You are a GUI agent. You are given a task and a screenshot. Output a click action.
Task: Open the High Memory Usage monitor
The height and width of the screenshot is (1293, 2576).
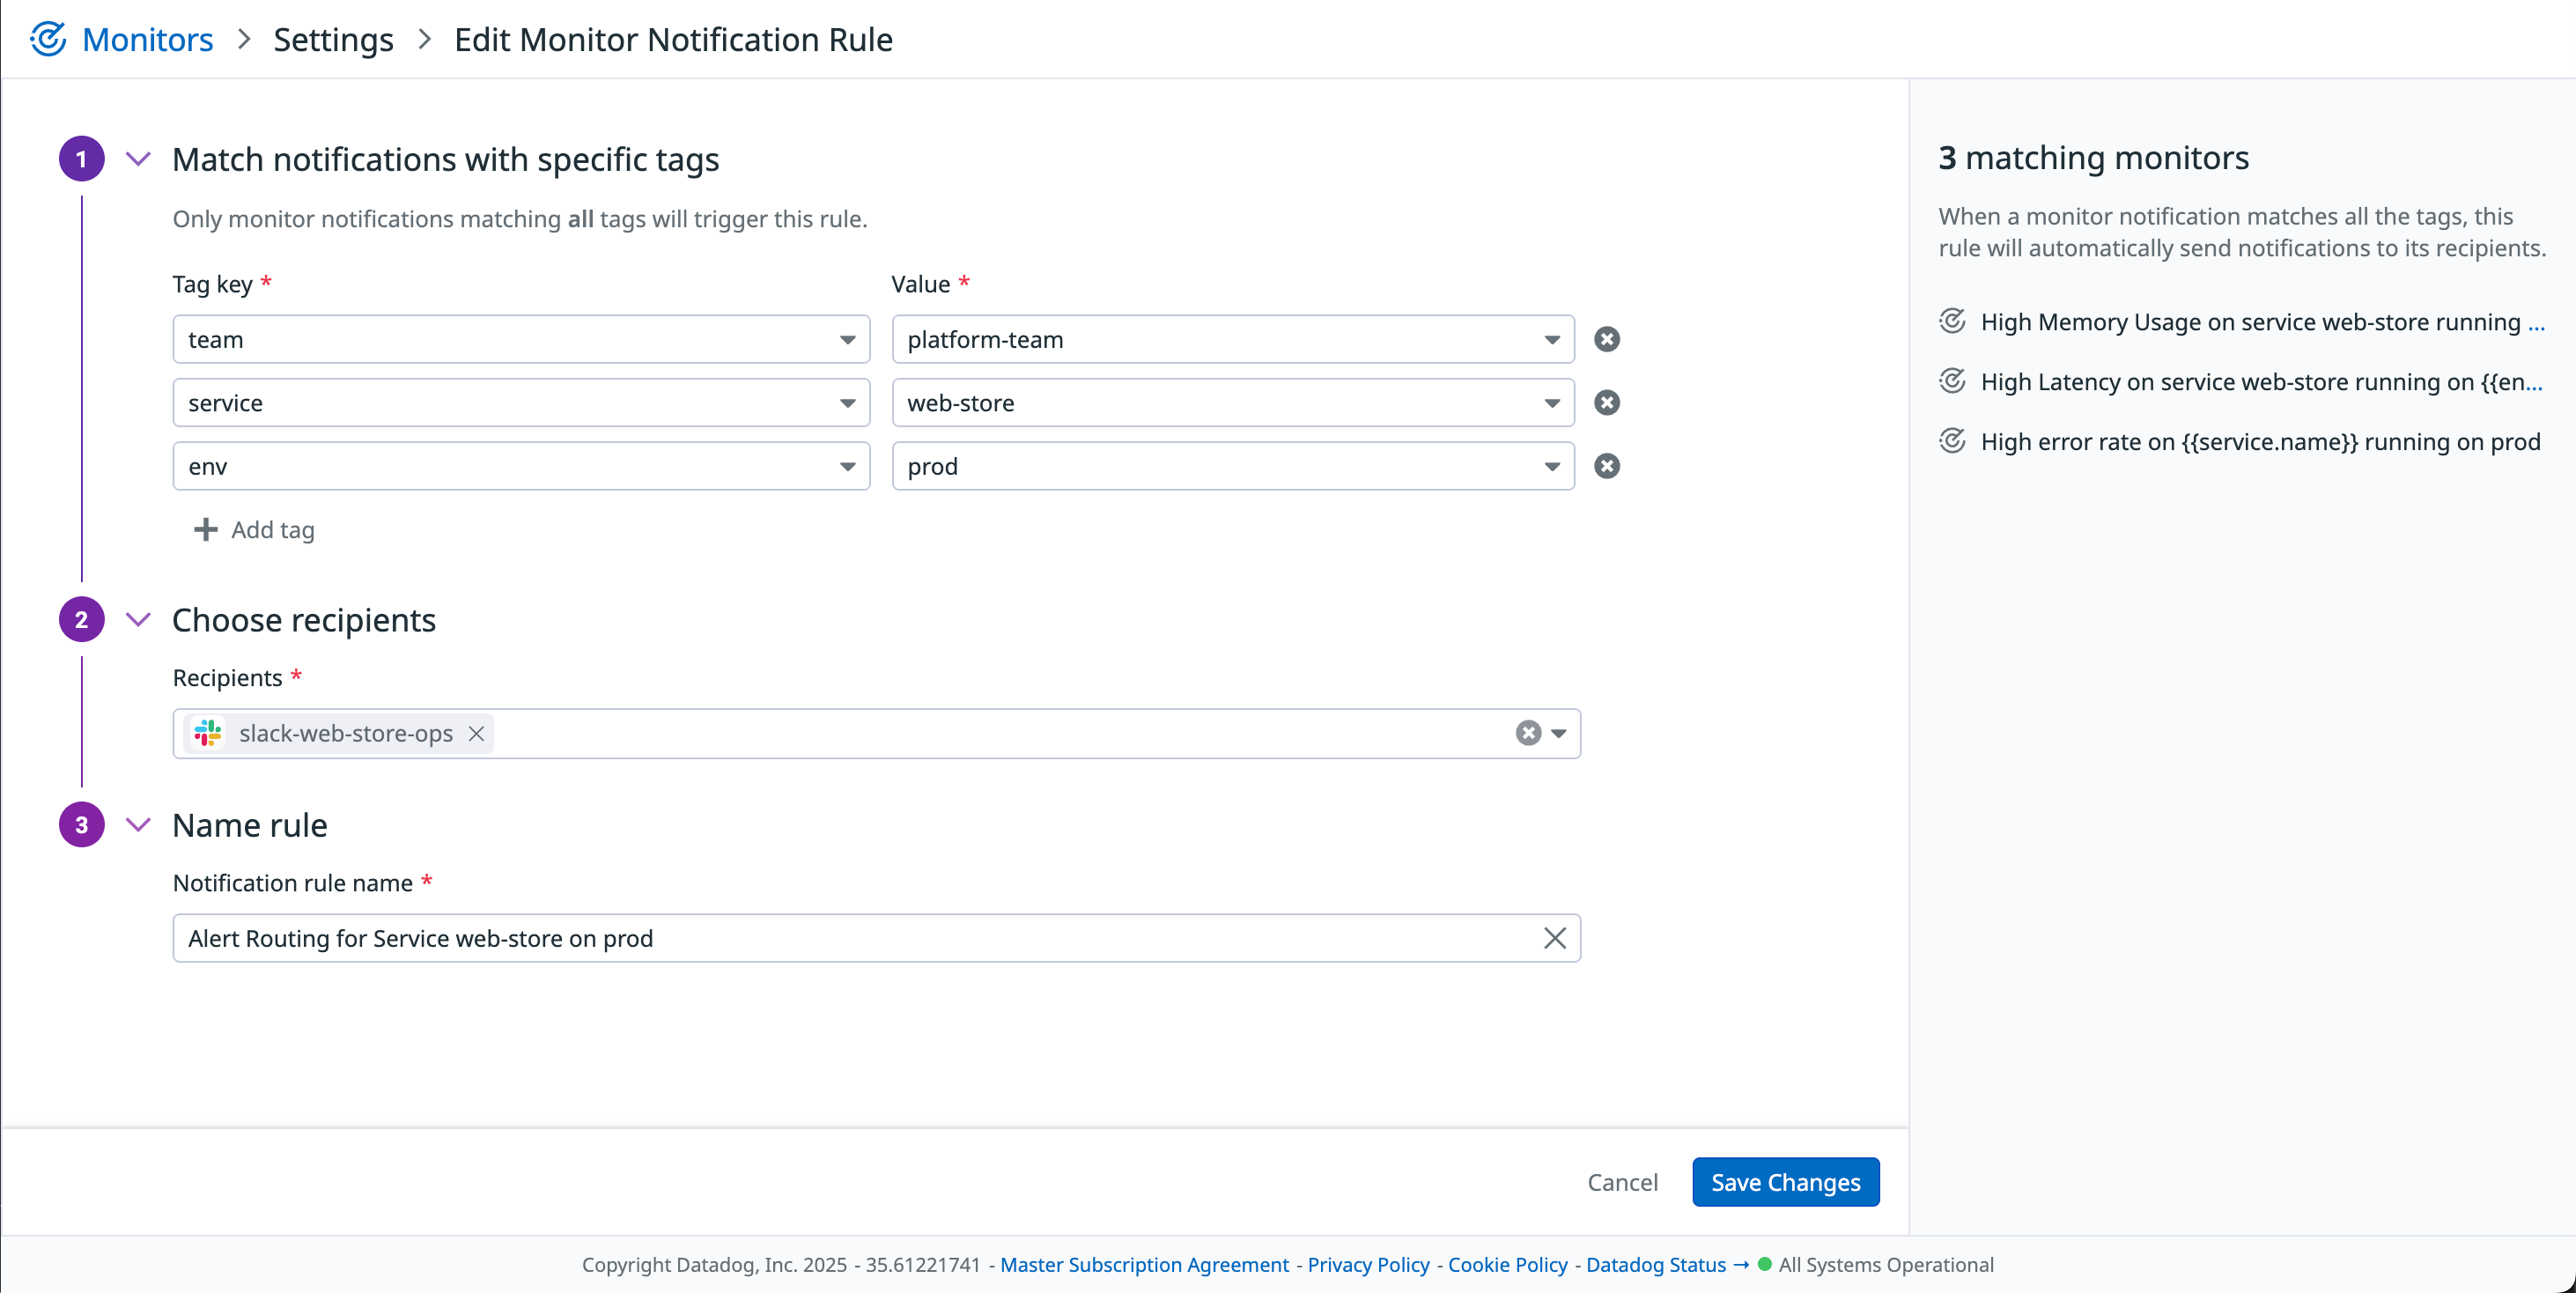2249,322
